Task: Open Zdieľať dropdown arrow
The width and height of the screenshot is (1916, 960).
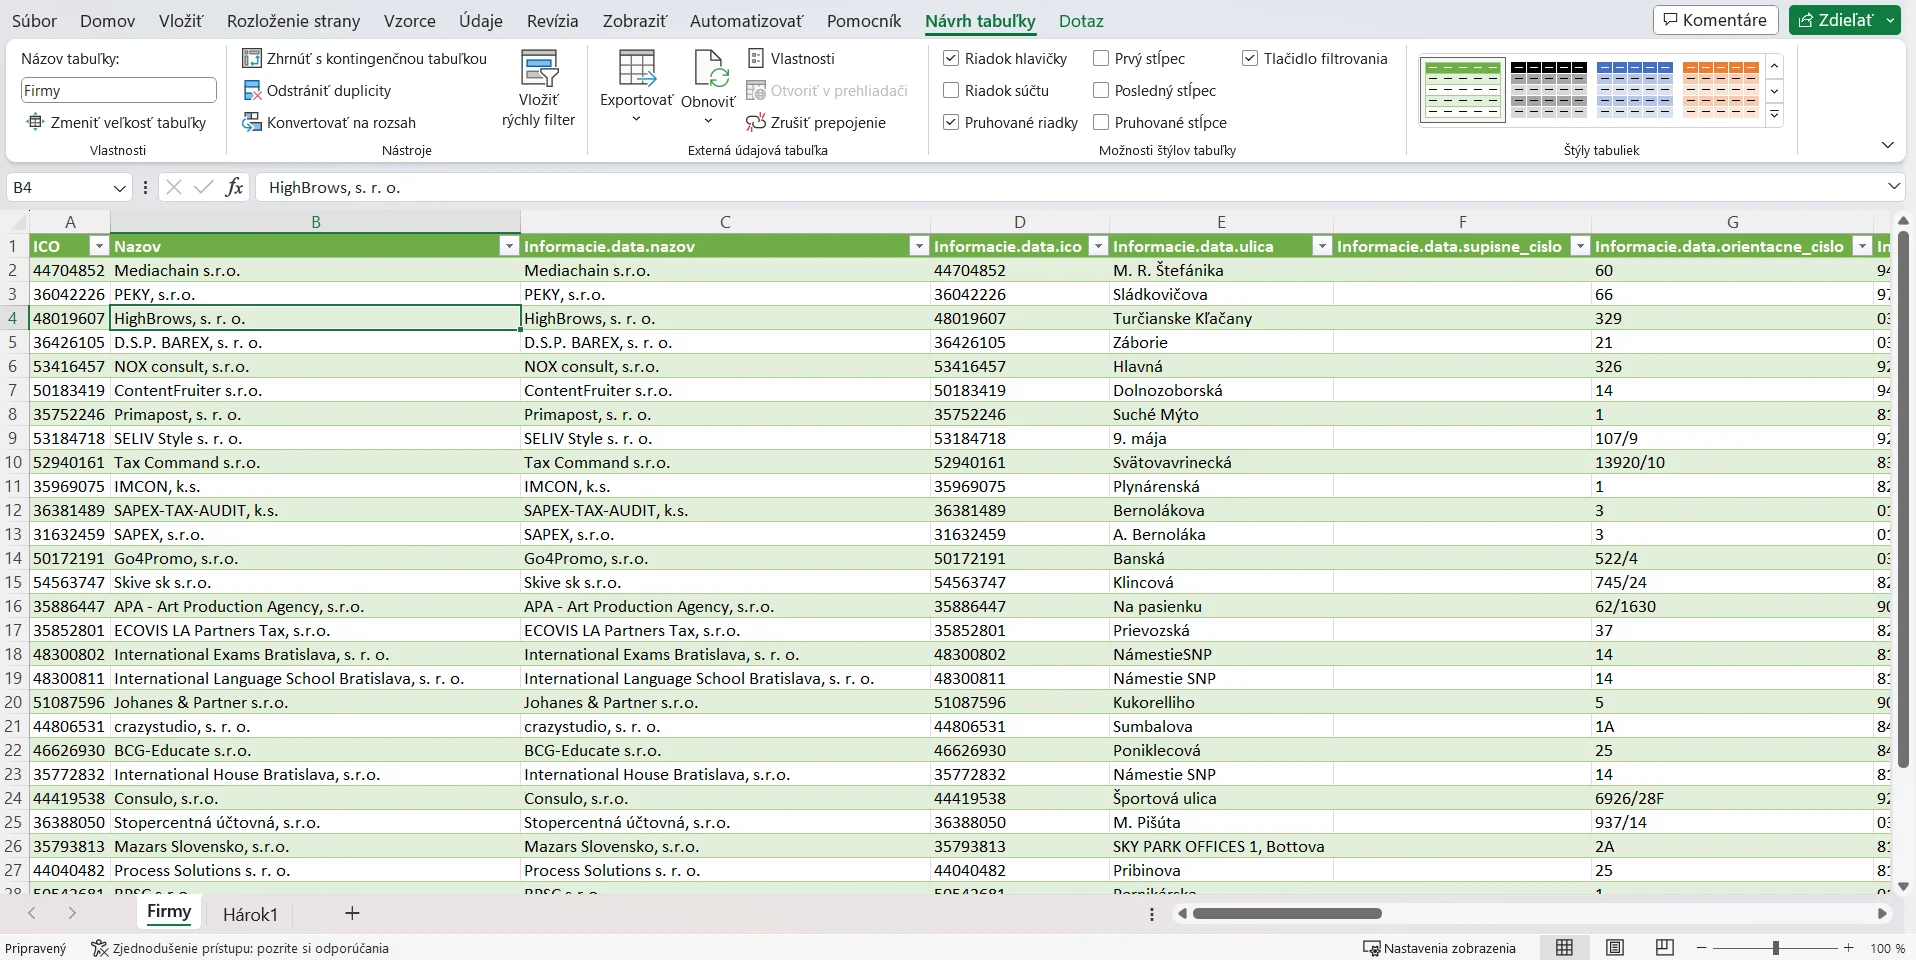Action: [1890, 20]
